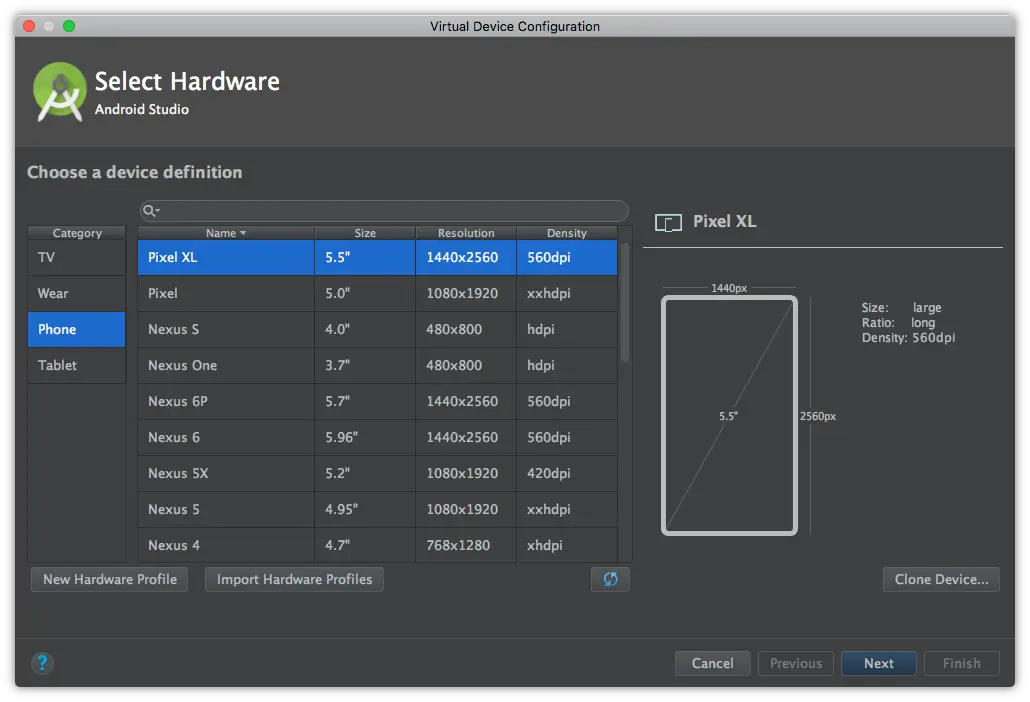This screenshot has height=702, width=1030.
Task: Select the Nexus S row
Action: pyautogui.click(x=378, y=330)
